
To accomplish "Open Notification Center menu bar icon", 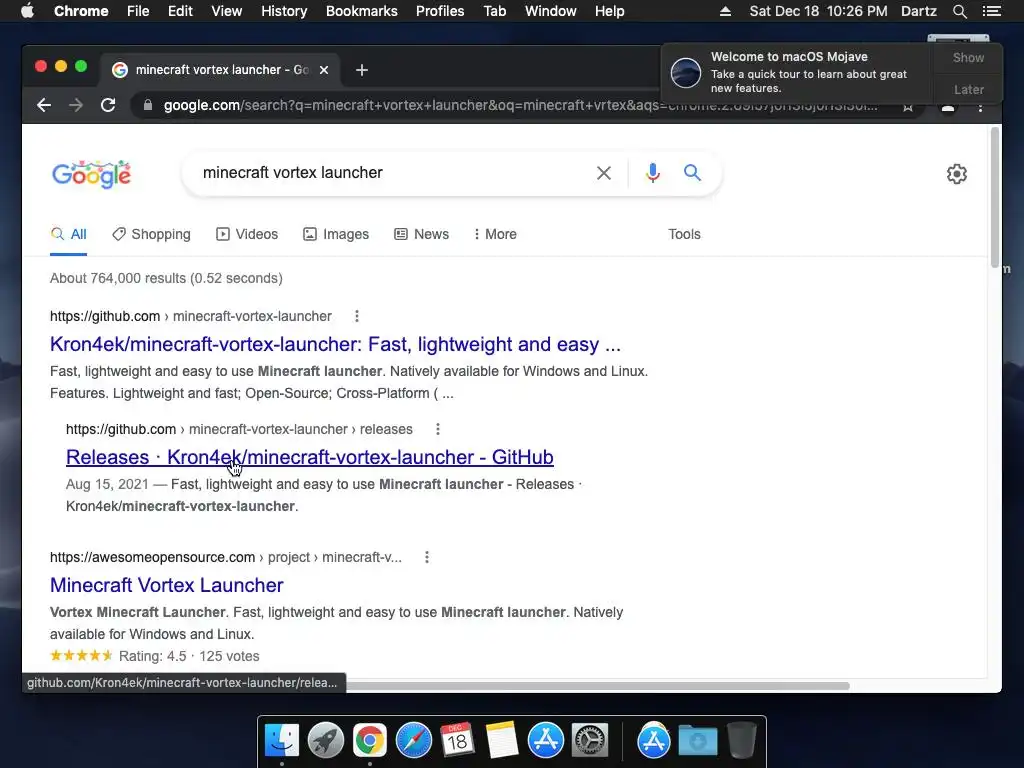I will point(991,11).
